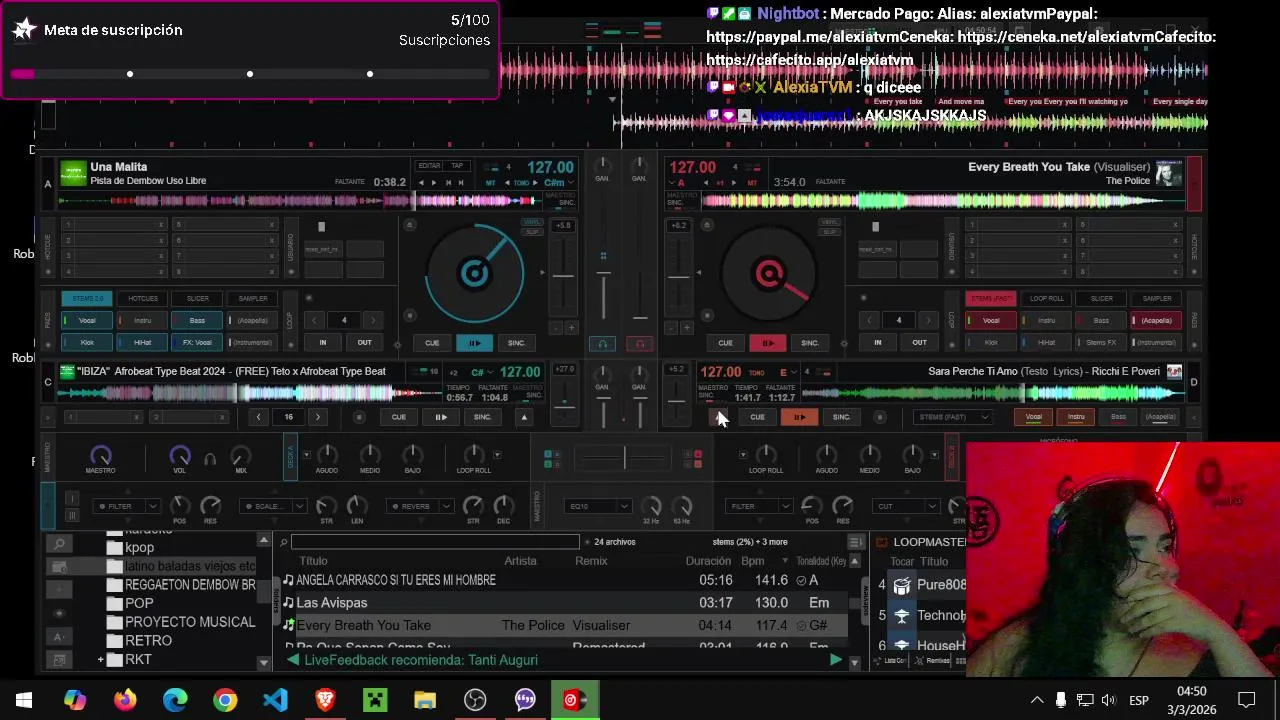Toggle Instru stem on deck D
Screen dimensions: 1280x720
[x=1076, y=417]
